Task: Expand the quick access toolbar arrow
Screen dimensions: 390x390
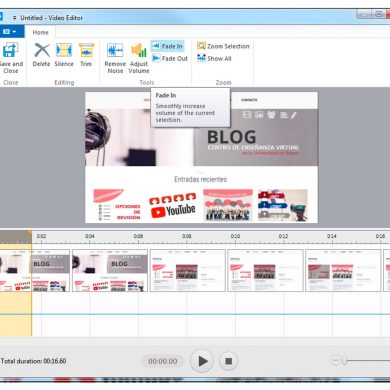Action: pyautogui.click(x=14, y=18)
